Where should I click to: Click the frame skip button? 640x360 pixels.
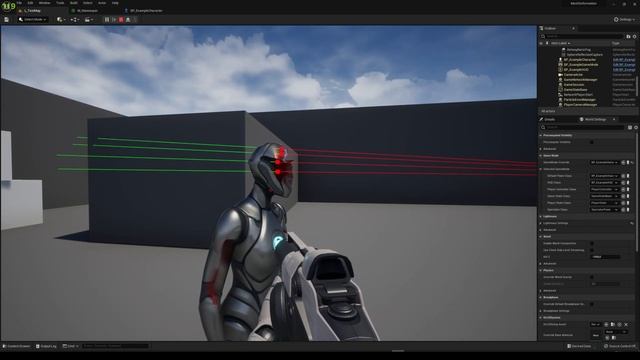click(x=114, y=20)
